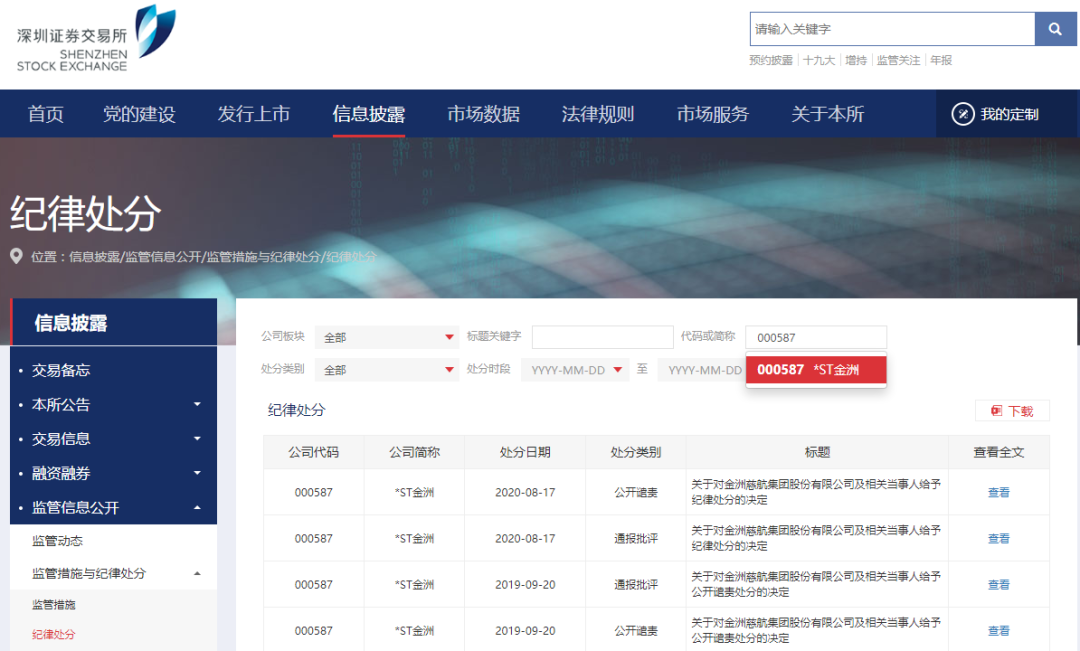Image resolution: width=1080 pixels, height=651 pixels.
Task: Open the 公司板块 dropdown
Action: coord(387,338)
